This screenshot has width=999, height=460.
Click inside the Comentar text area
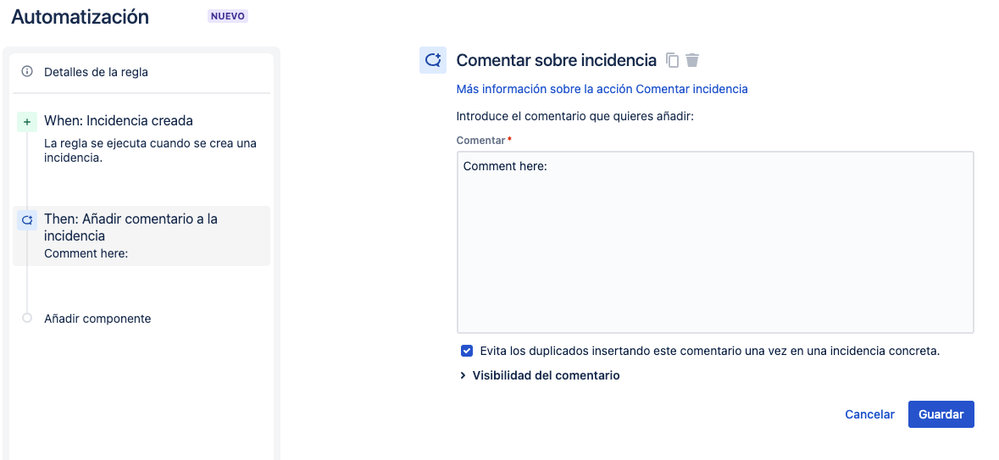(715, 242)
